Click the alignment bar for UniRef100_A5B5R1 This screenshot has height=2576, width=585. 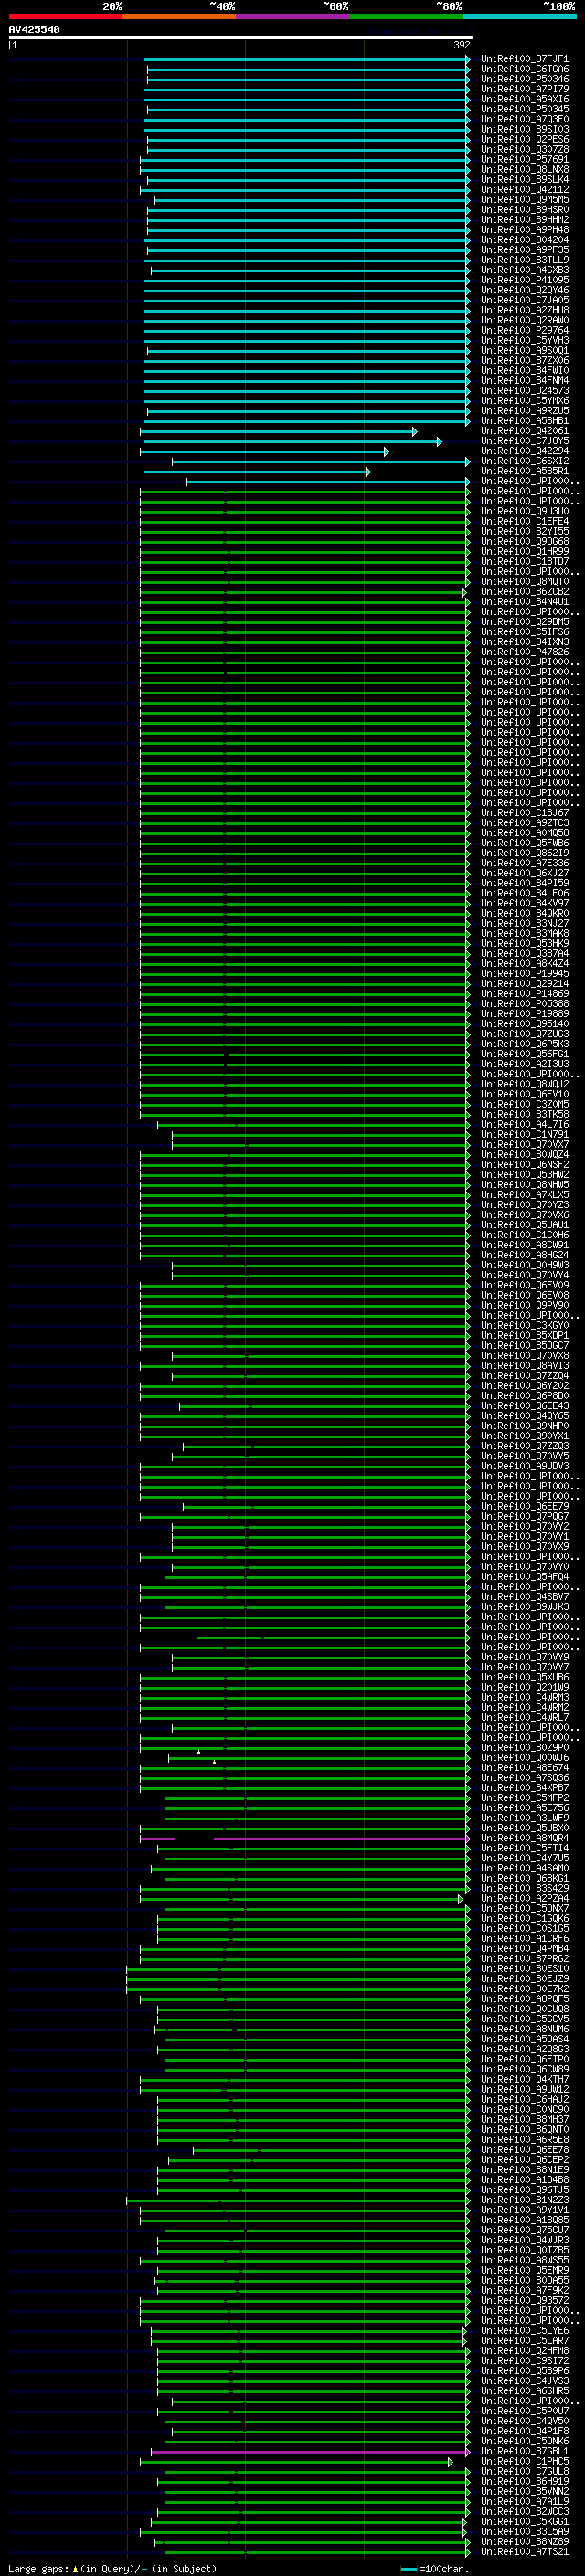point(257,472)
